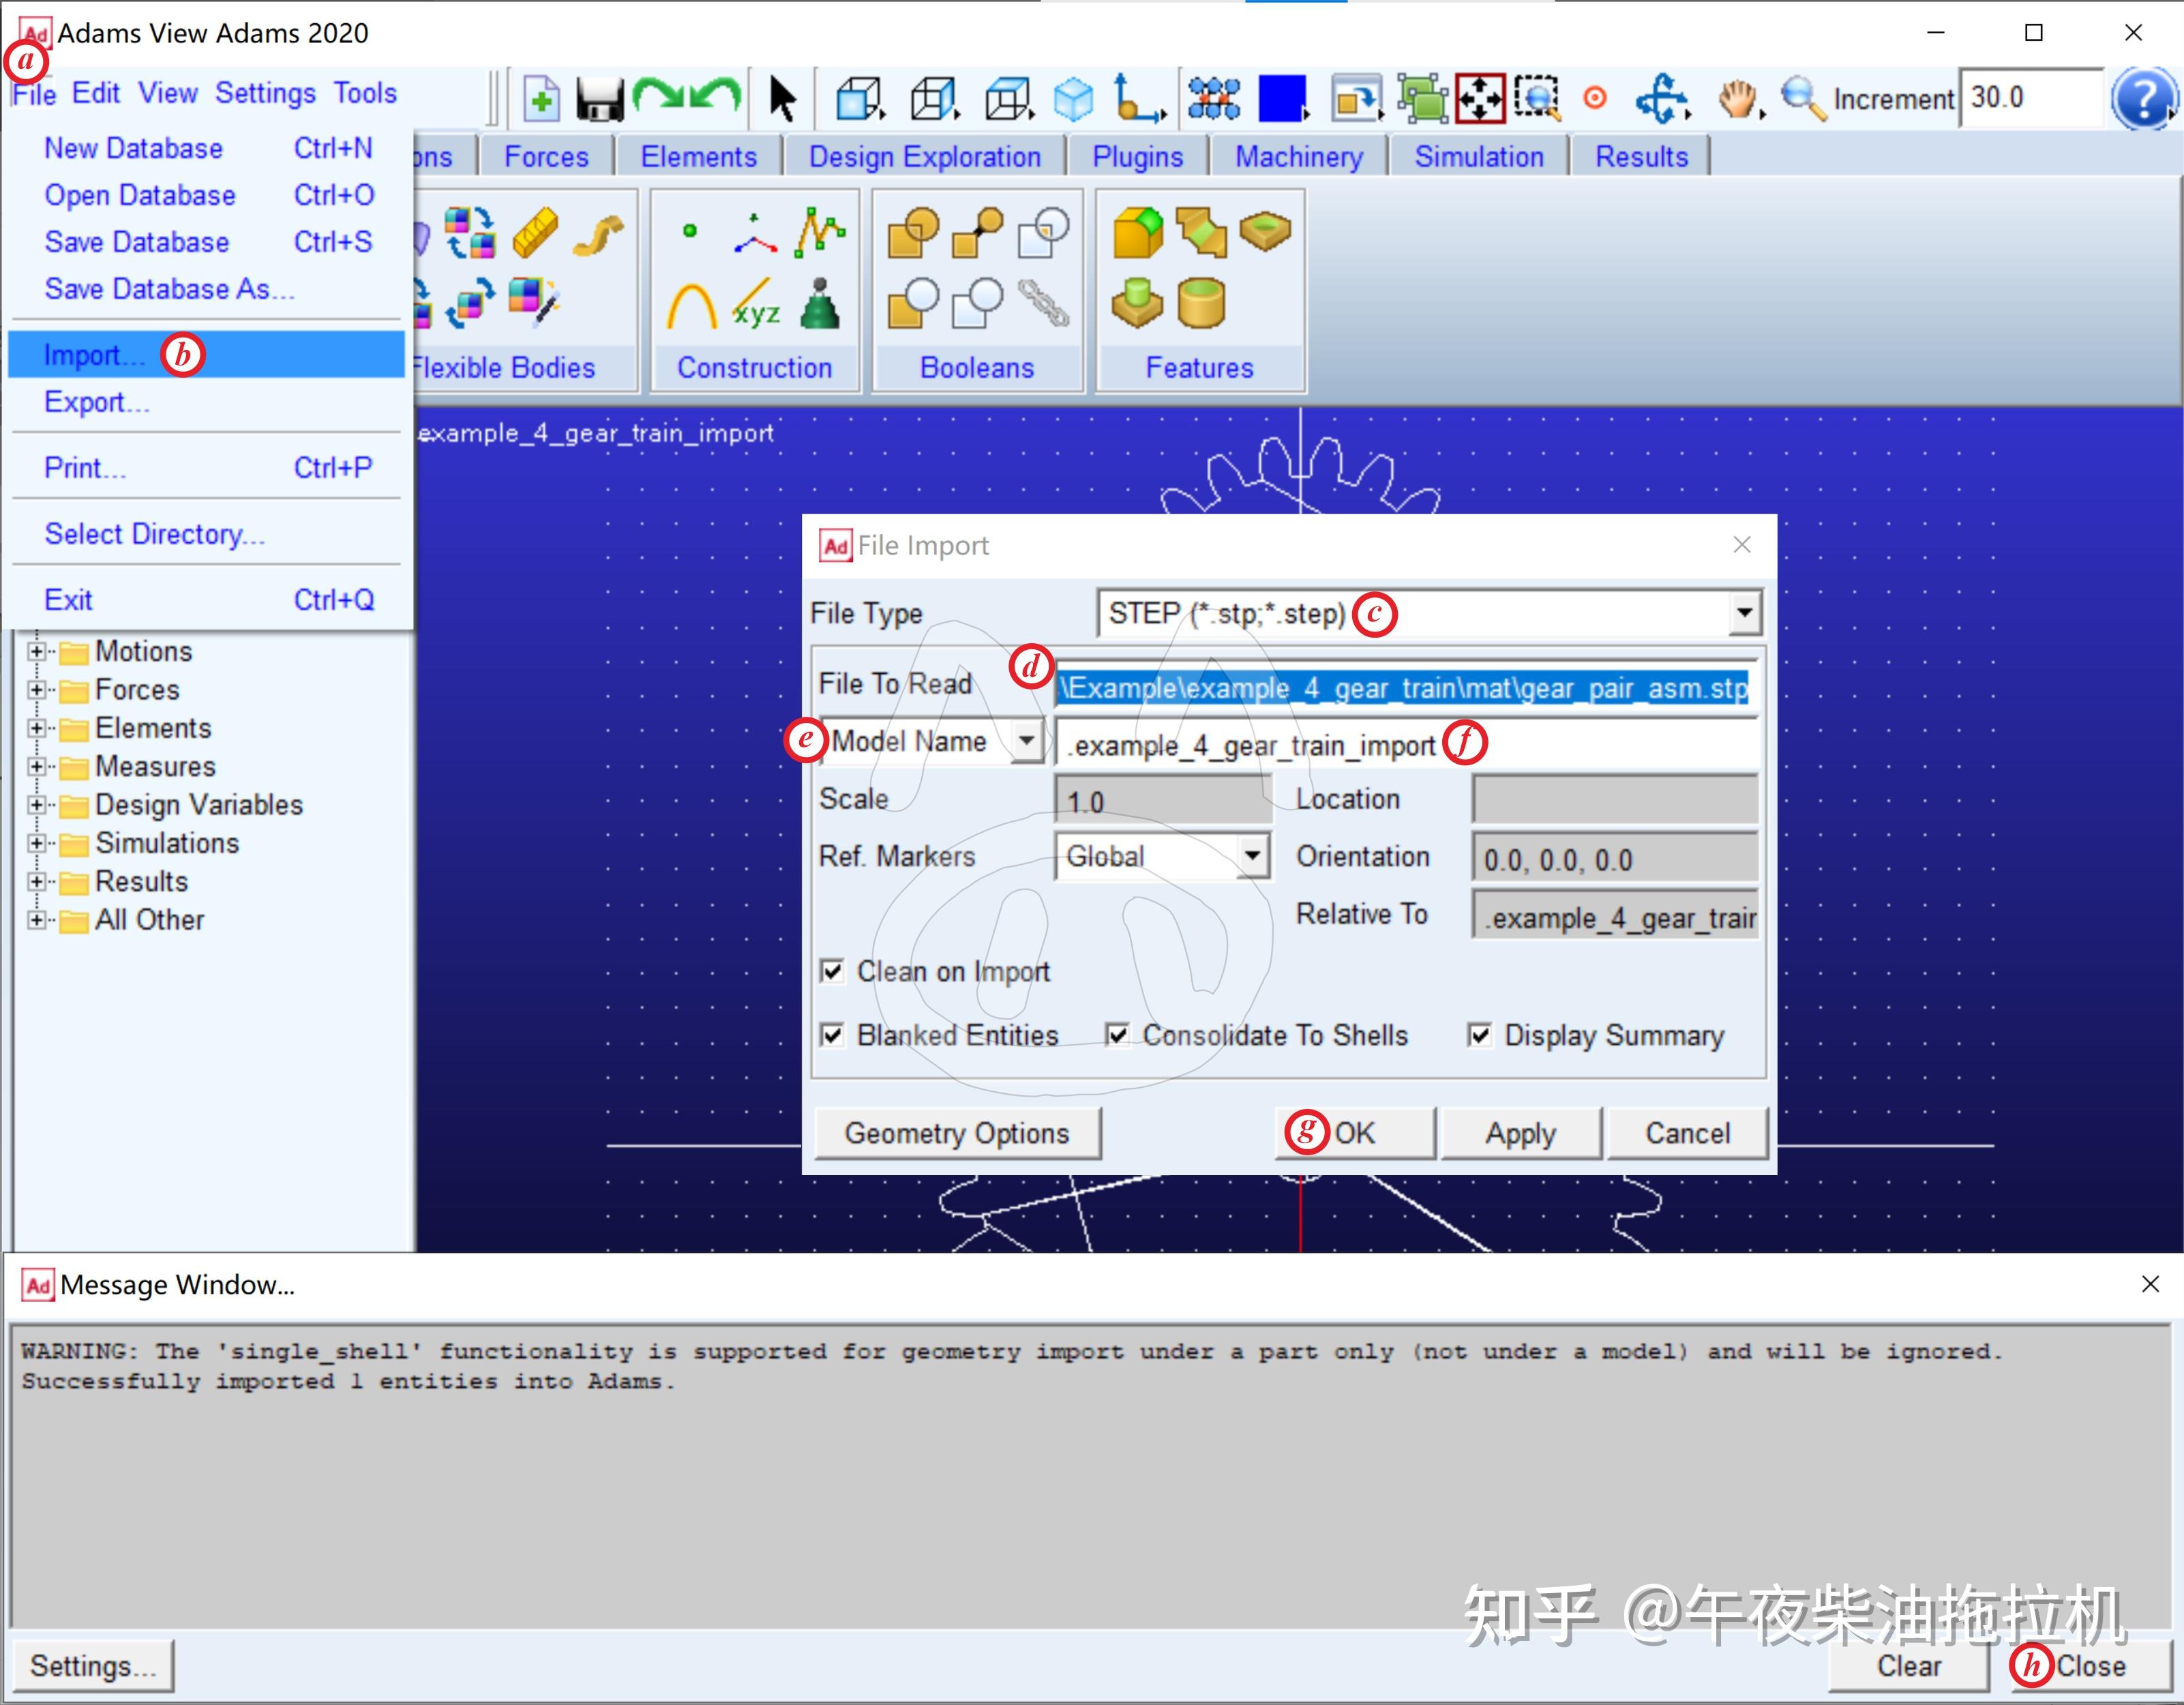Close the File Import dialog with X
2184x1705 pixels.
coord(1741,545)
